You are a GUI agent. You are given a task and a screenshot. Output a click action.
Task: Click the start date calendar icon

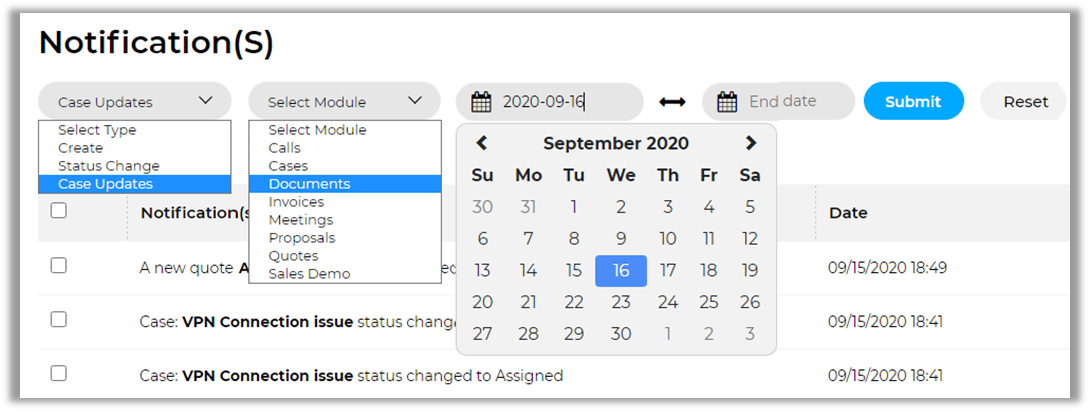click(x=481, y=101)
